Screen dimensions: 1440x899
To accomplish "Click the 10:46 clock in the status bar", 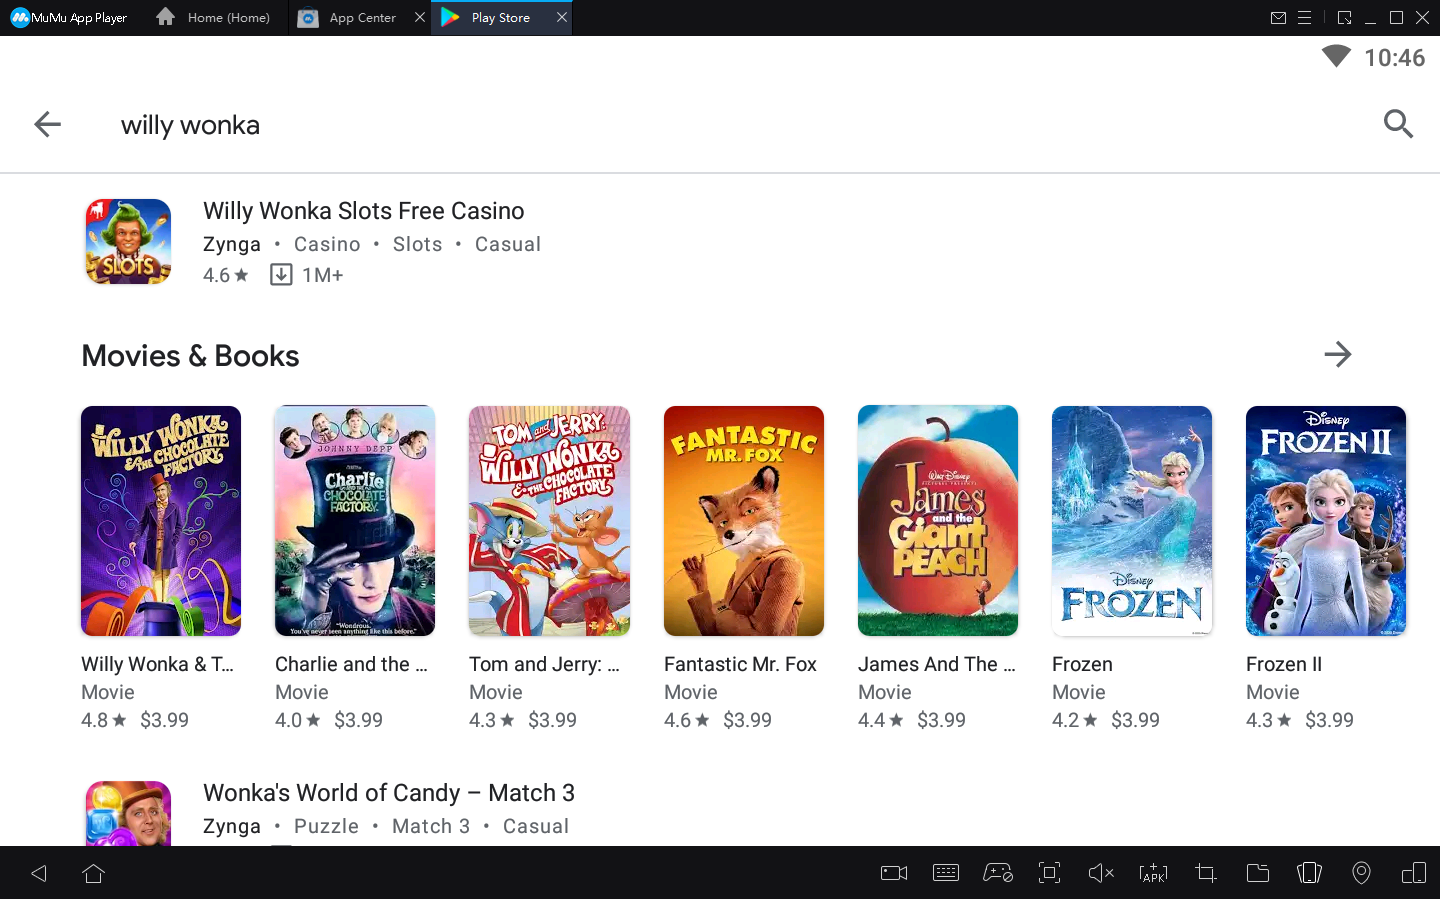I will [1394, 58].
